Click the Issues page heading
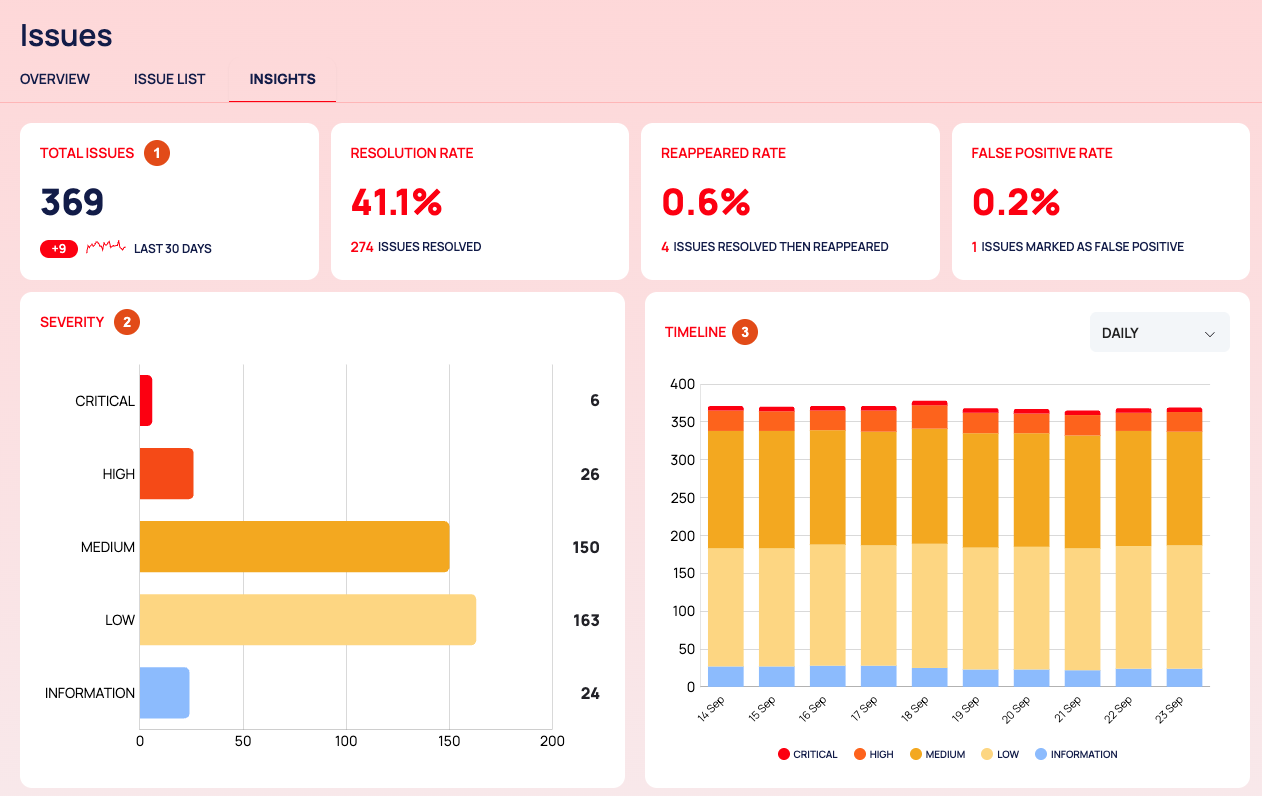The width and height of the screenshot is (1262, 796). (x=66, y=35)
